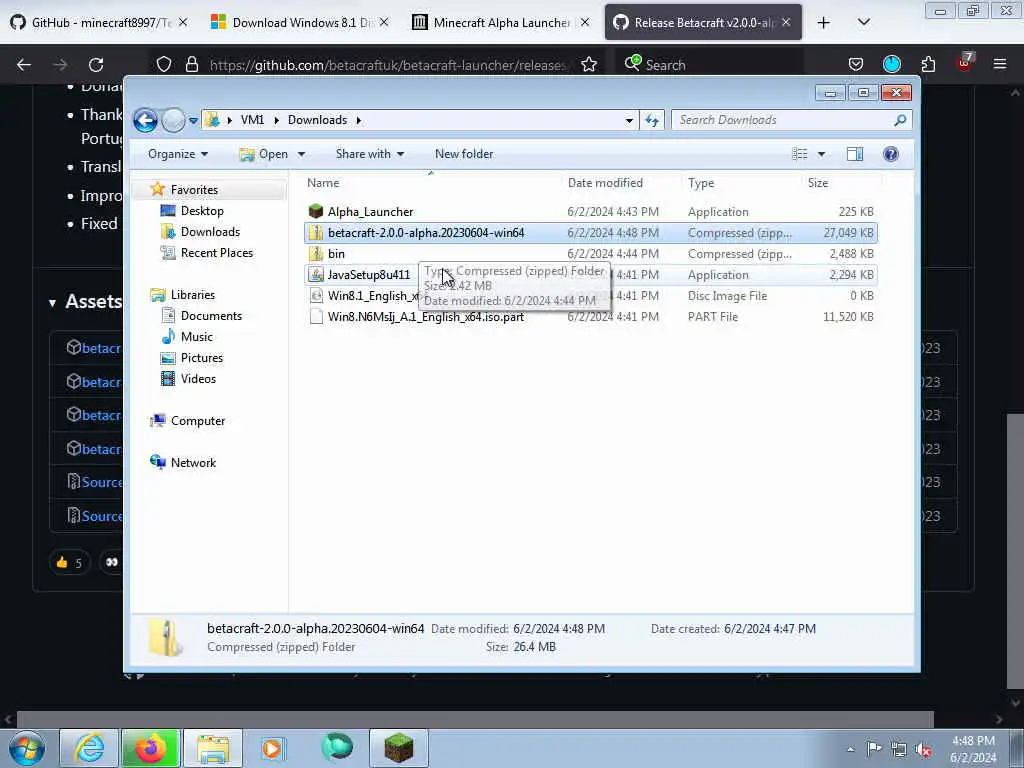Expand address bar history dropdown

coord(629,120)
